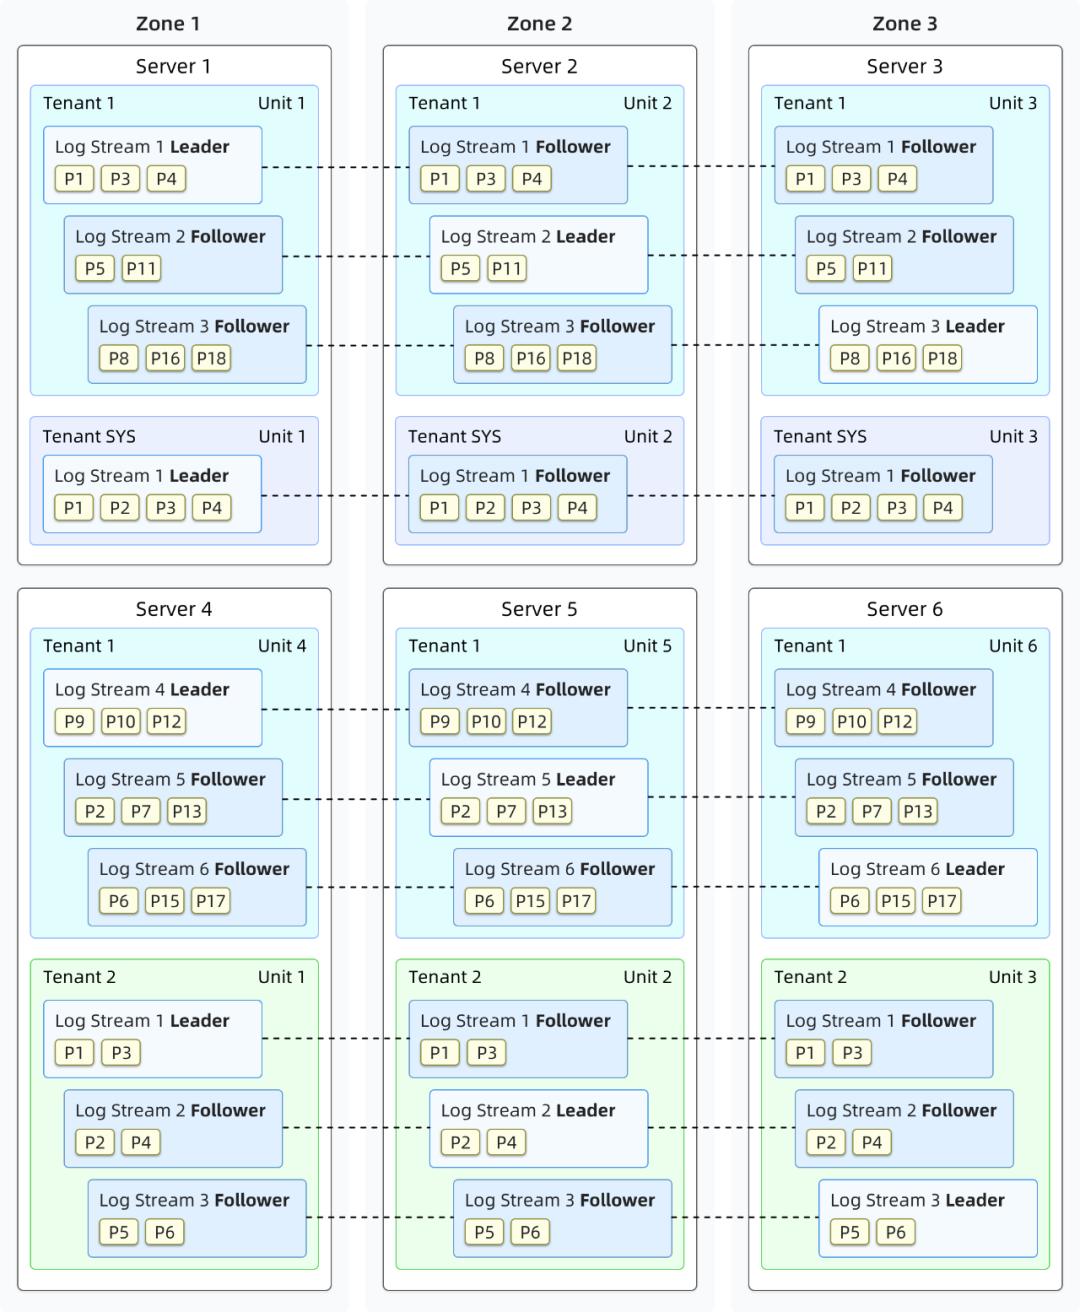Select Log Stream 1 Leader in Server 1 Tenant 1
The height and width of the screenshot is (1312, 1080).
[x=153, y=165]
